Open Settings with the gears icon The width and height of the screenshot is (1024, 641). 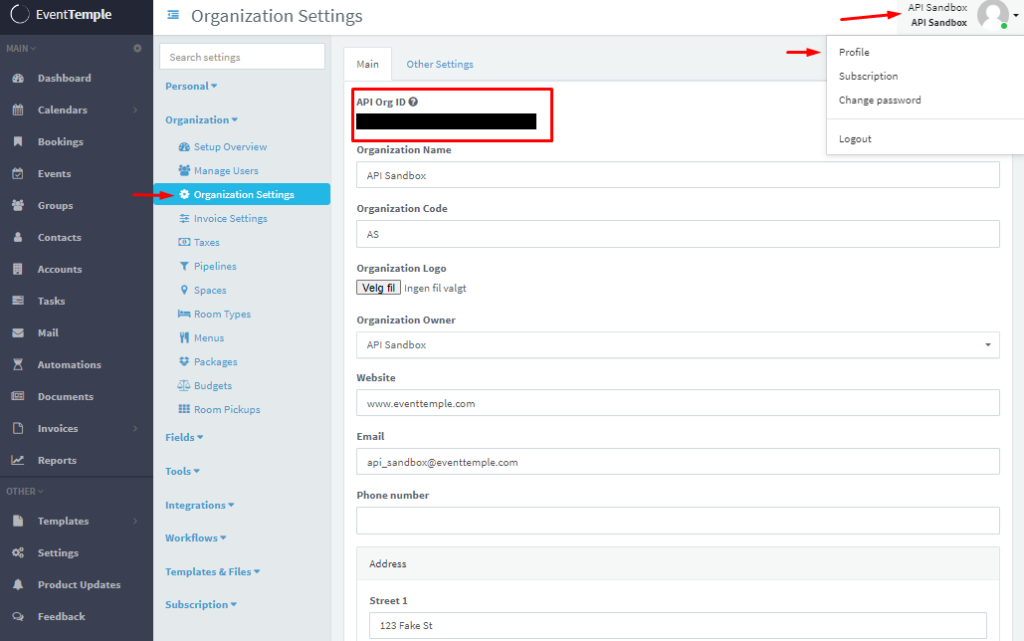[18, 553]
